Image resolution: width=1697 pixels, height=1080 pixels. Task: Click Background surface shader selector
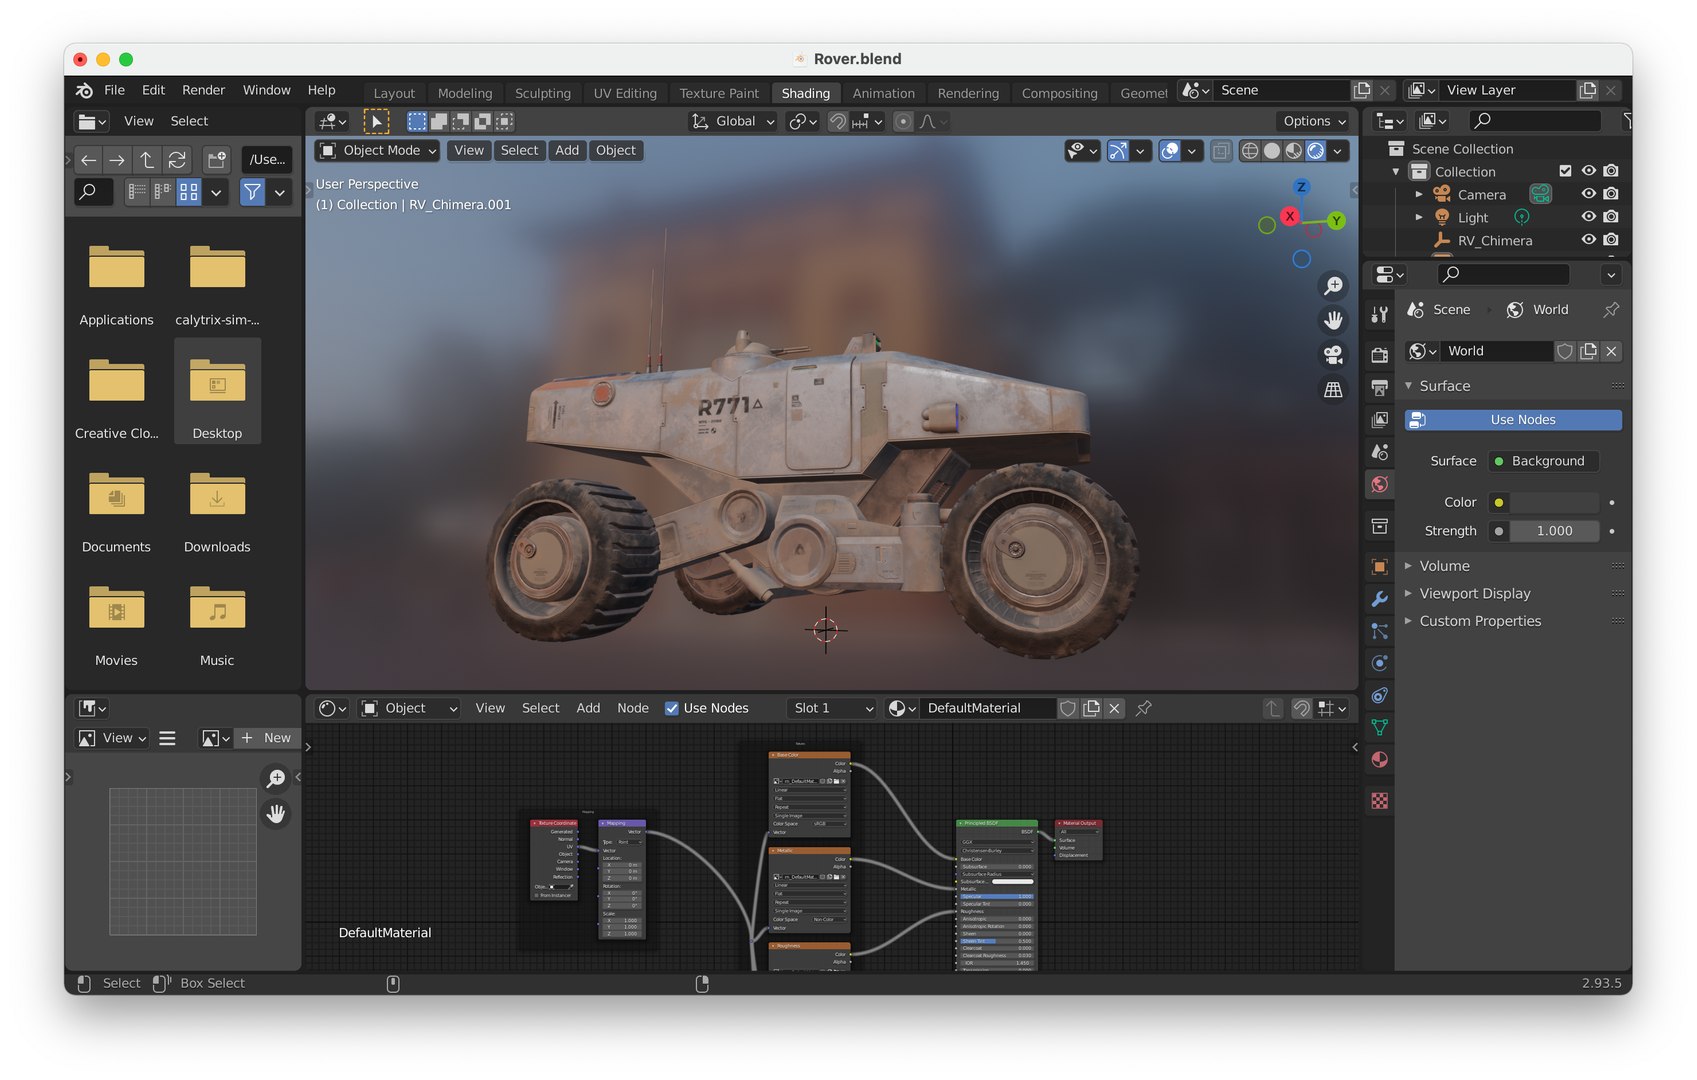coord(1544,461)
